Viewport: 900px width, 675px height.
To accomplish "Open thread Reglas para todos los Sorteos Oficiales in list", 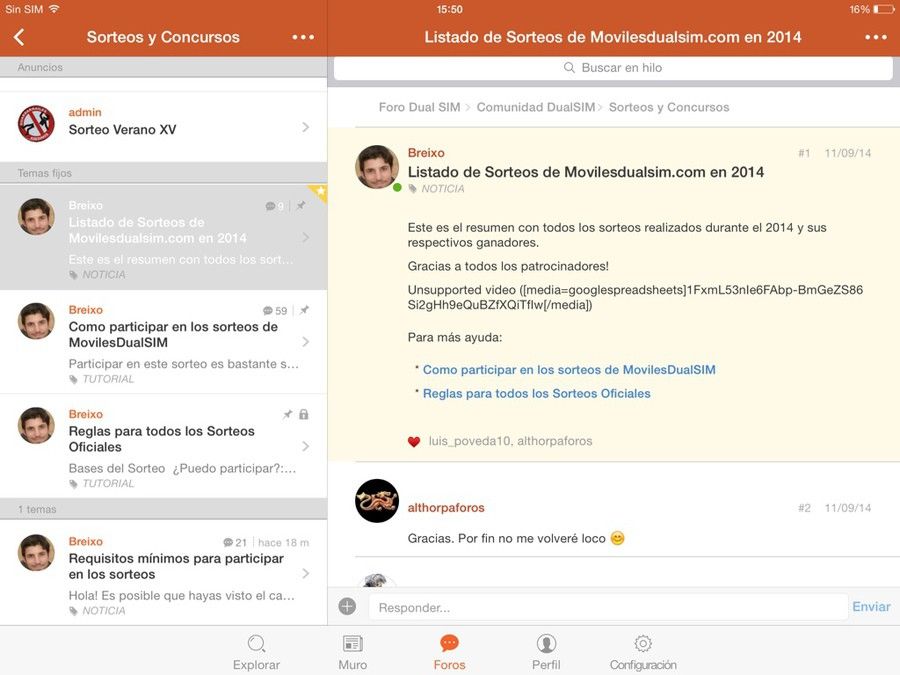I will pos(164,447).
